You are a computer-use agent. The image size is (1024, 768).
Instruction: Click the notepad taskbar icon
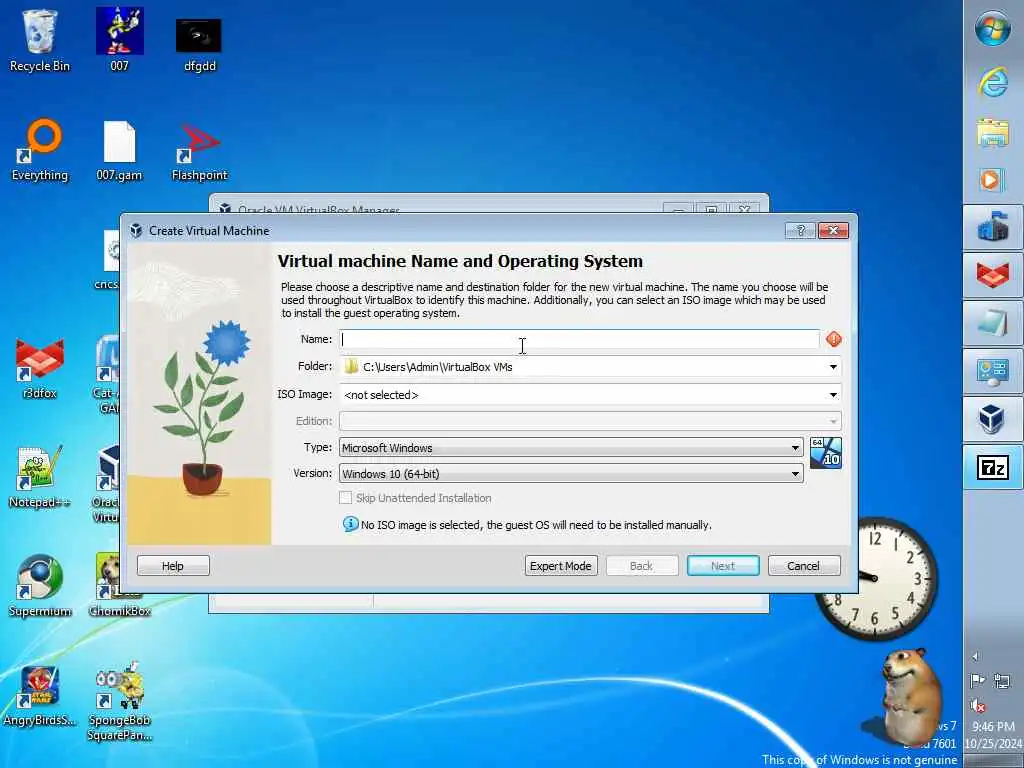[x=993, y=323]
